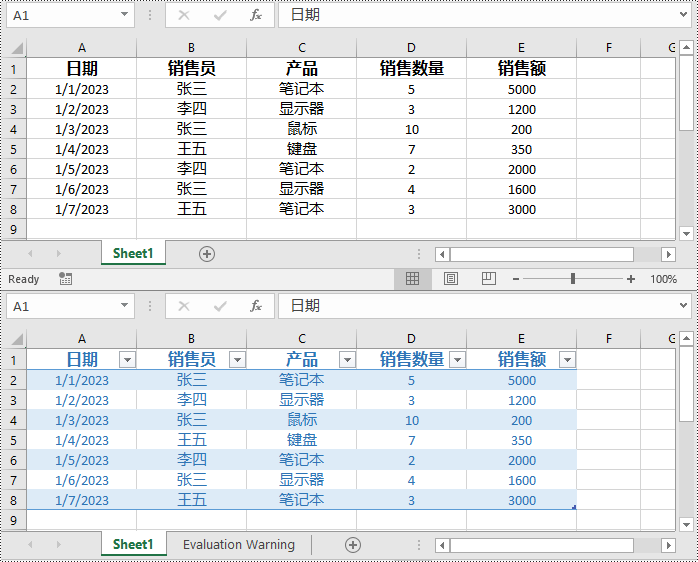
Task: Click Cancel X icon in top formula bar
Action: coord(184,15)
